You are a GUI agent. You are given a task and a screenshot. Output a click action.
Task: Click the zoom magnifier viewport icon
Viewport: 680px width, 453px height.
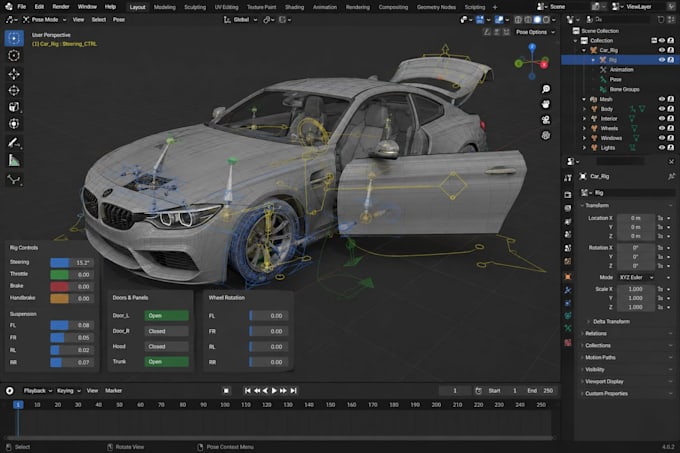[546, 89]
